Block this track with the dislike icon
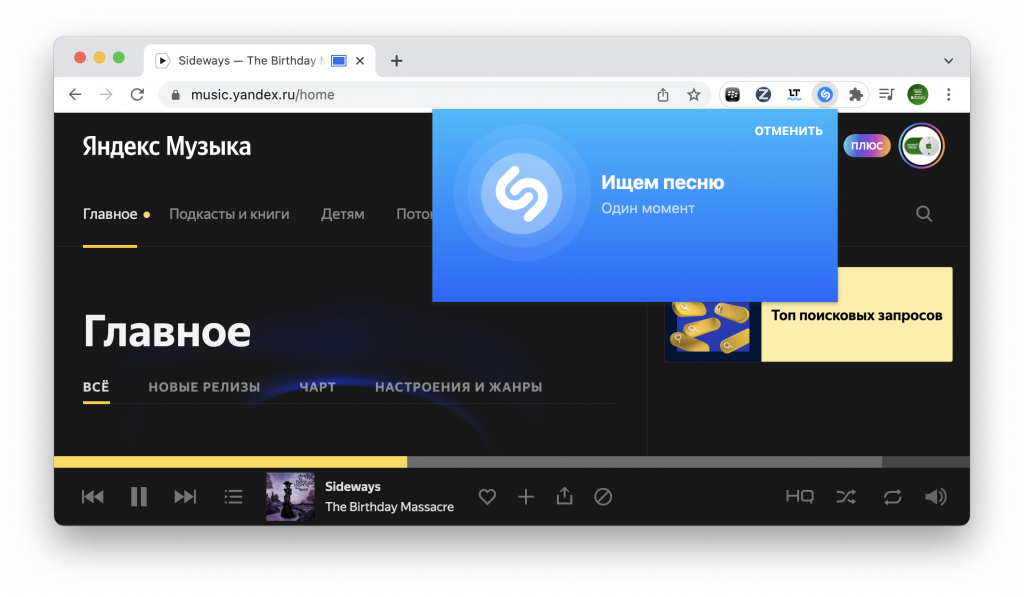1024x597 pixels. point(603,497)
